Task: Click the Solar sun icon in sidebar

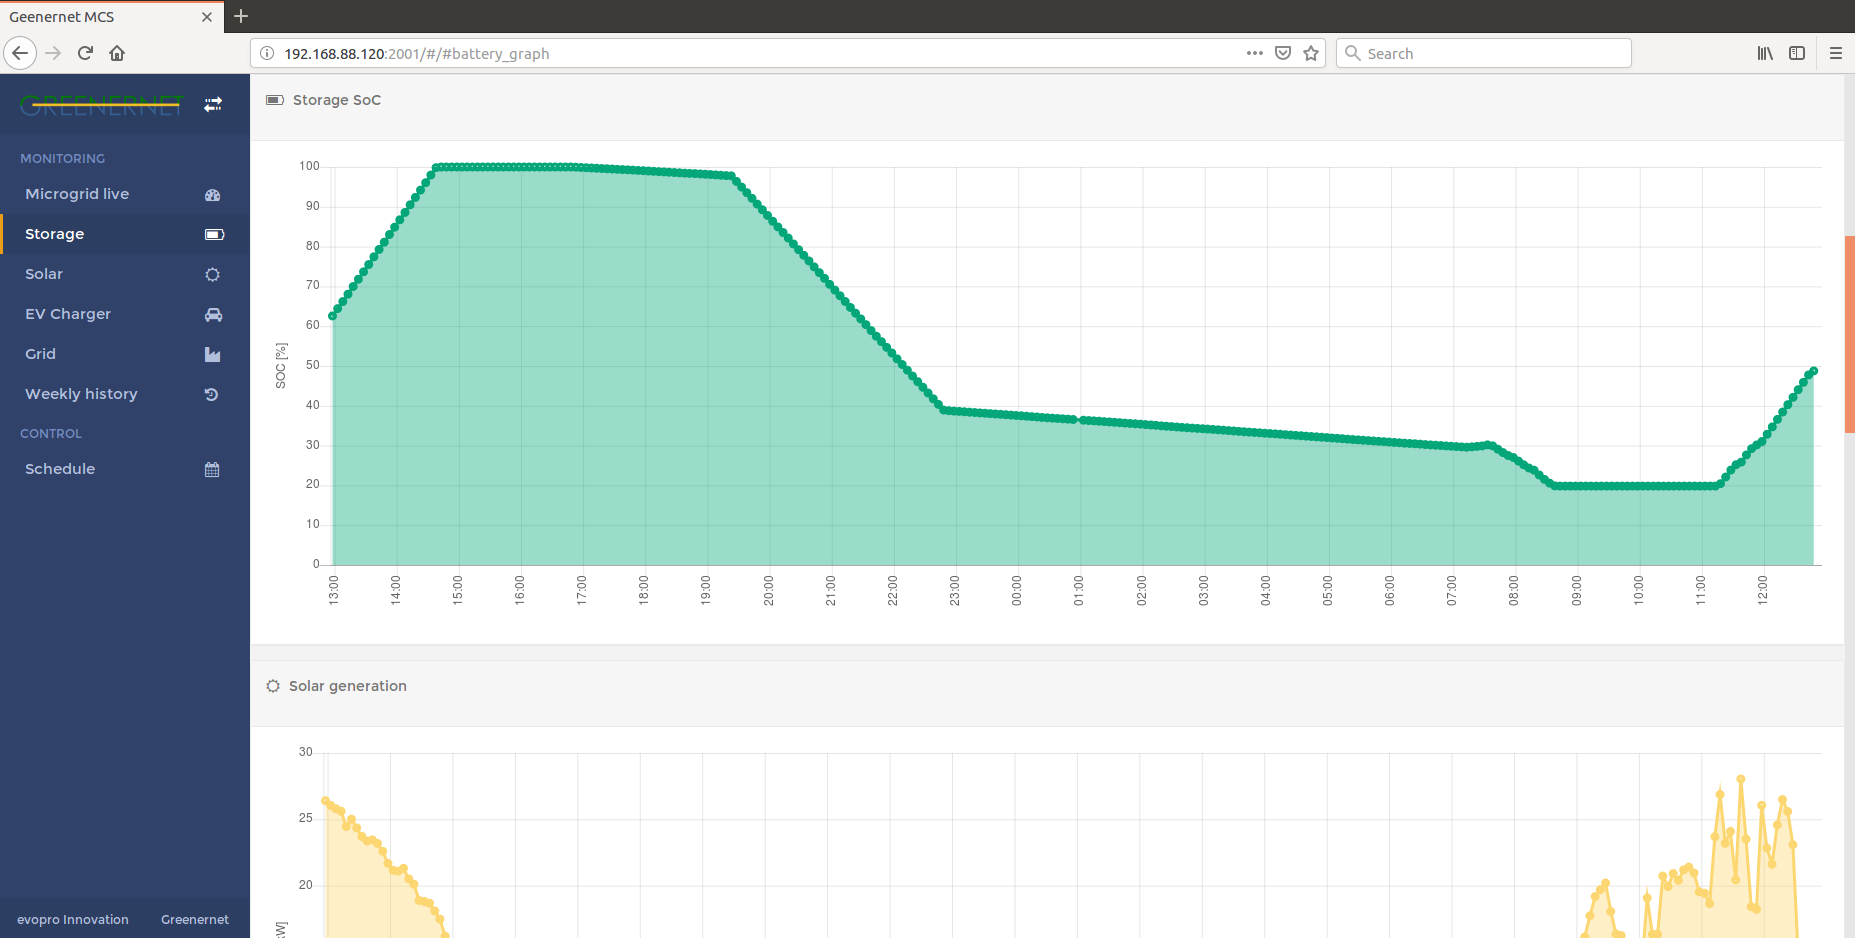Action: tap(213, 275)
